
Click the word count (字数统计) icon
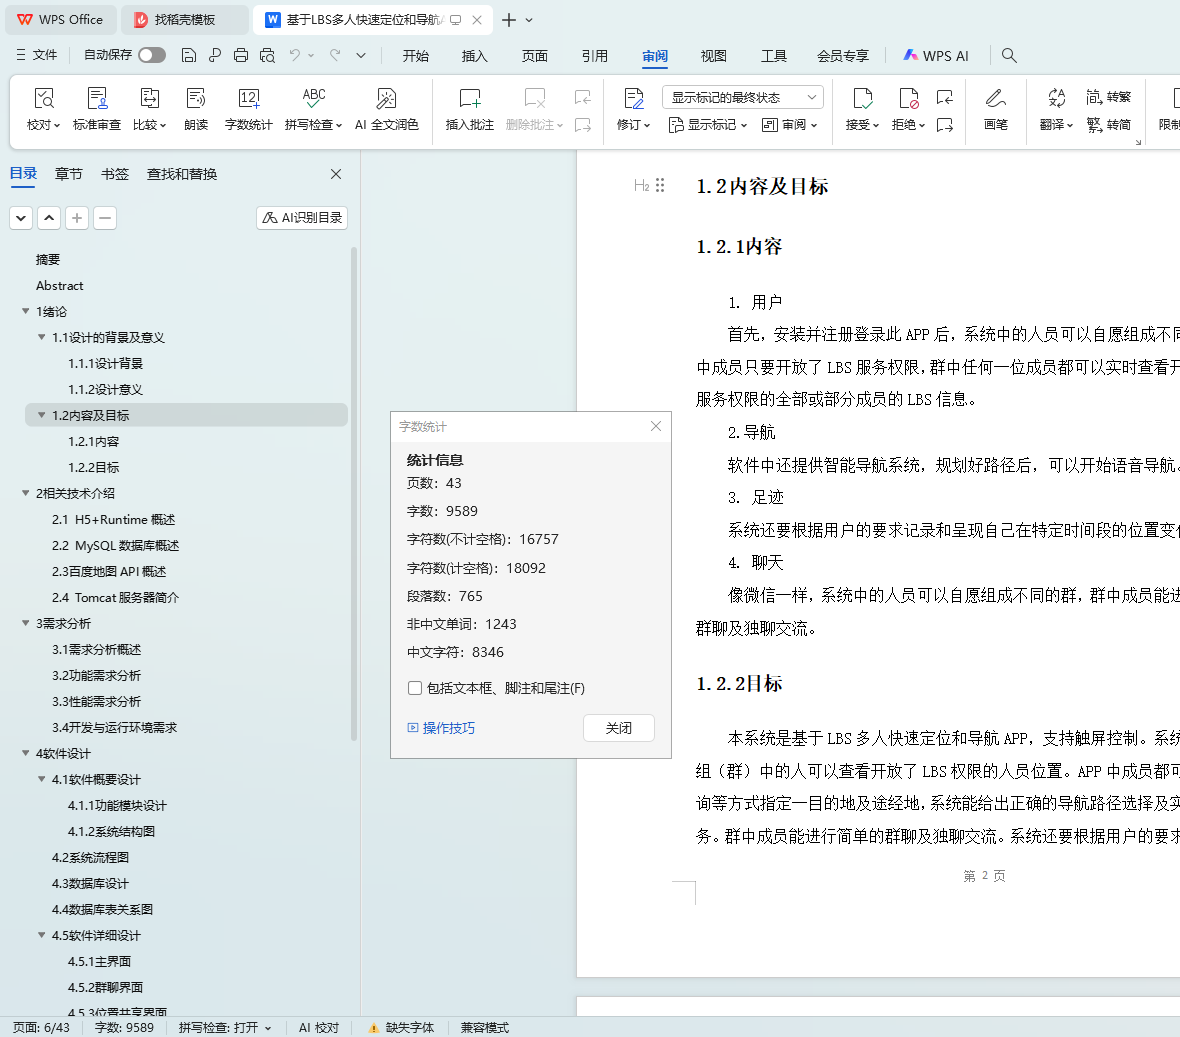pos(248,99)
